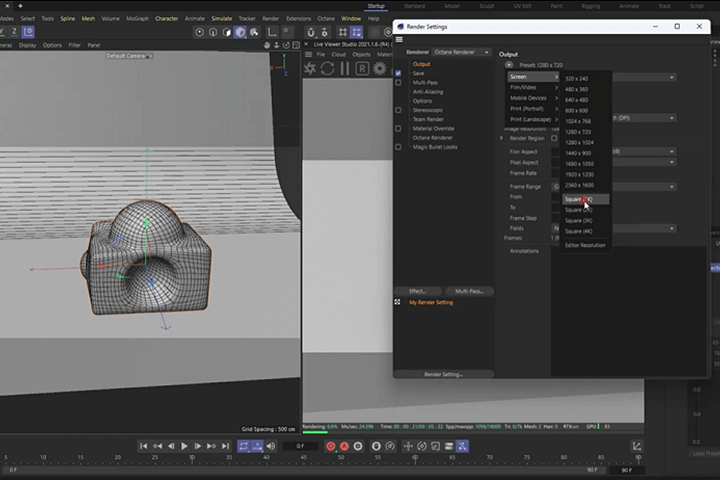This screenshot has height=480, width=720.
Task: Select the Anti-Aliasing settings row
Action: pyautogui.click(x=428, y=92)
